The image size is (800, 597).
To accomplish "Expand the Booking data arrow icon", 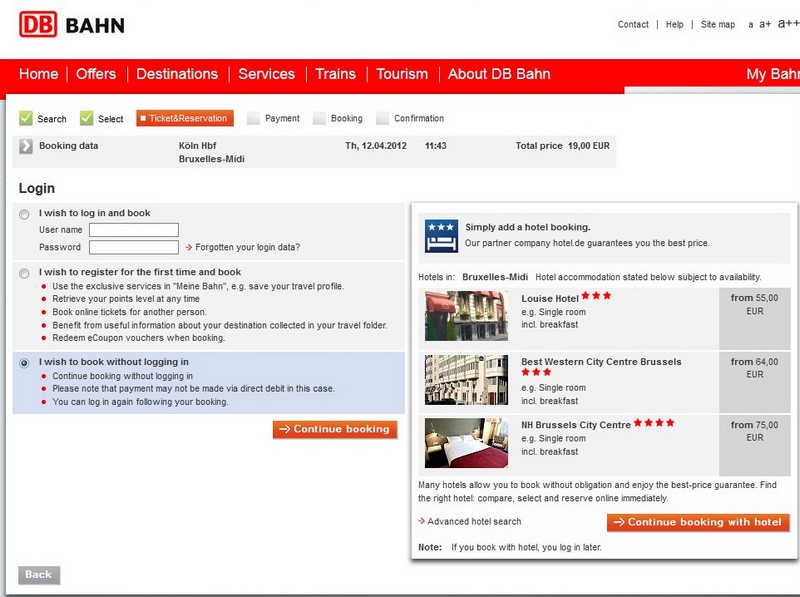I will click(26, 146).
